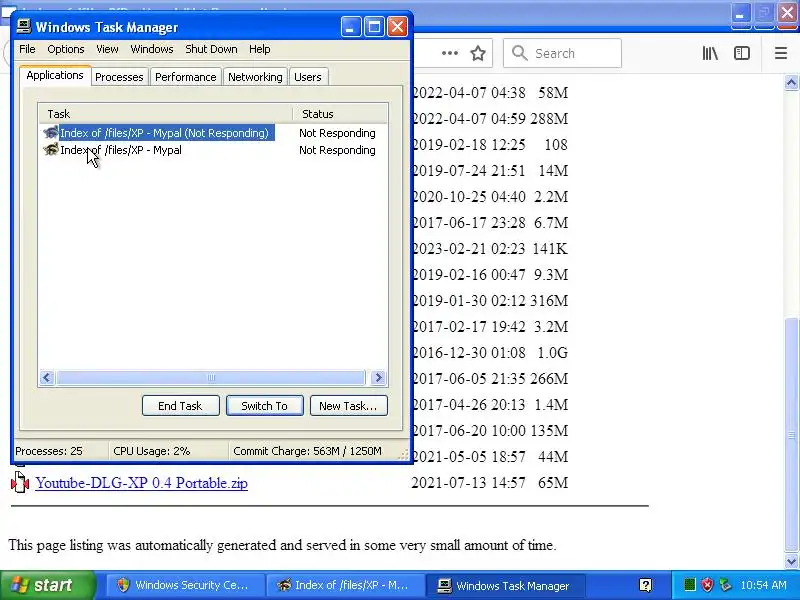Image resolution: width=800 pixels, height=600 pixels.
Task: Switch to the Performance tab
Action: (x=186, y=77)
